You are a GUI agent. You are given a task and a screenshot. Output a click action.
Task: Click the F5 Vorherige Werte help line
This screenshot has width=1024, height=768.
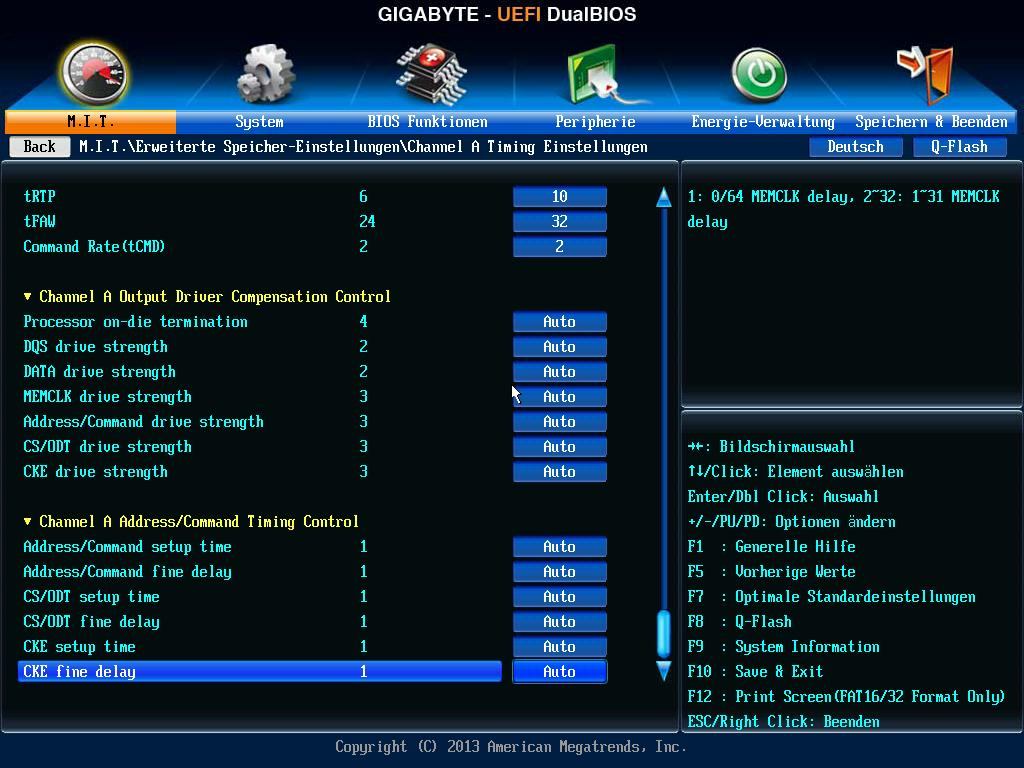coord(771,571)
